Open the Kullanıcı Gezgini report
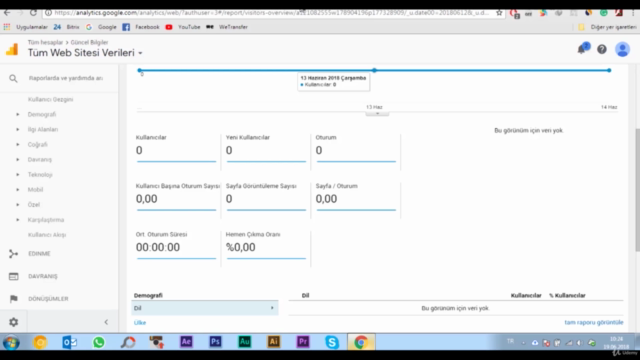Image resolution: width=640 pixels, height=360 pixels. coord(50,99)
